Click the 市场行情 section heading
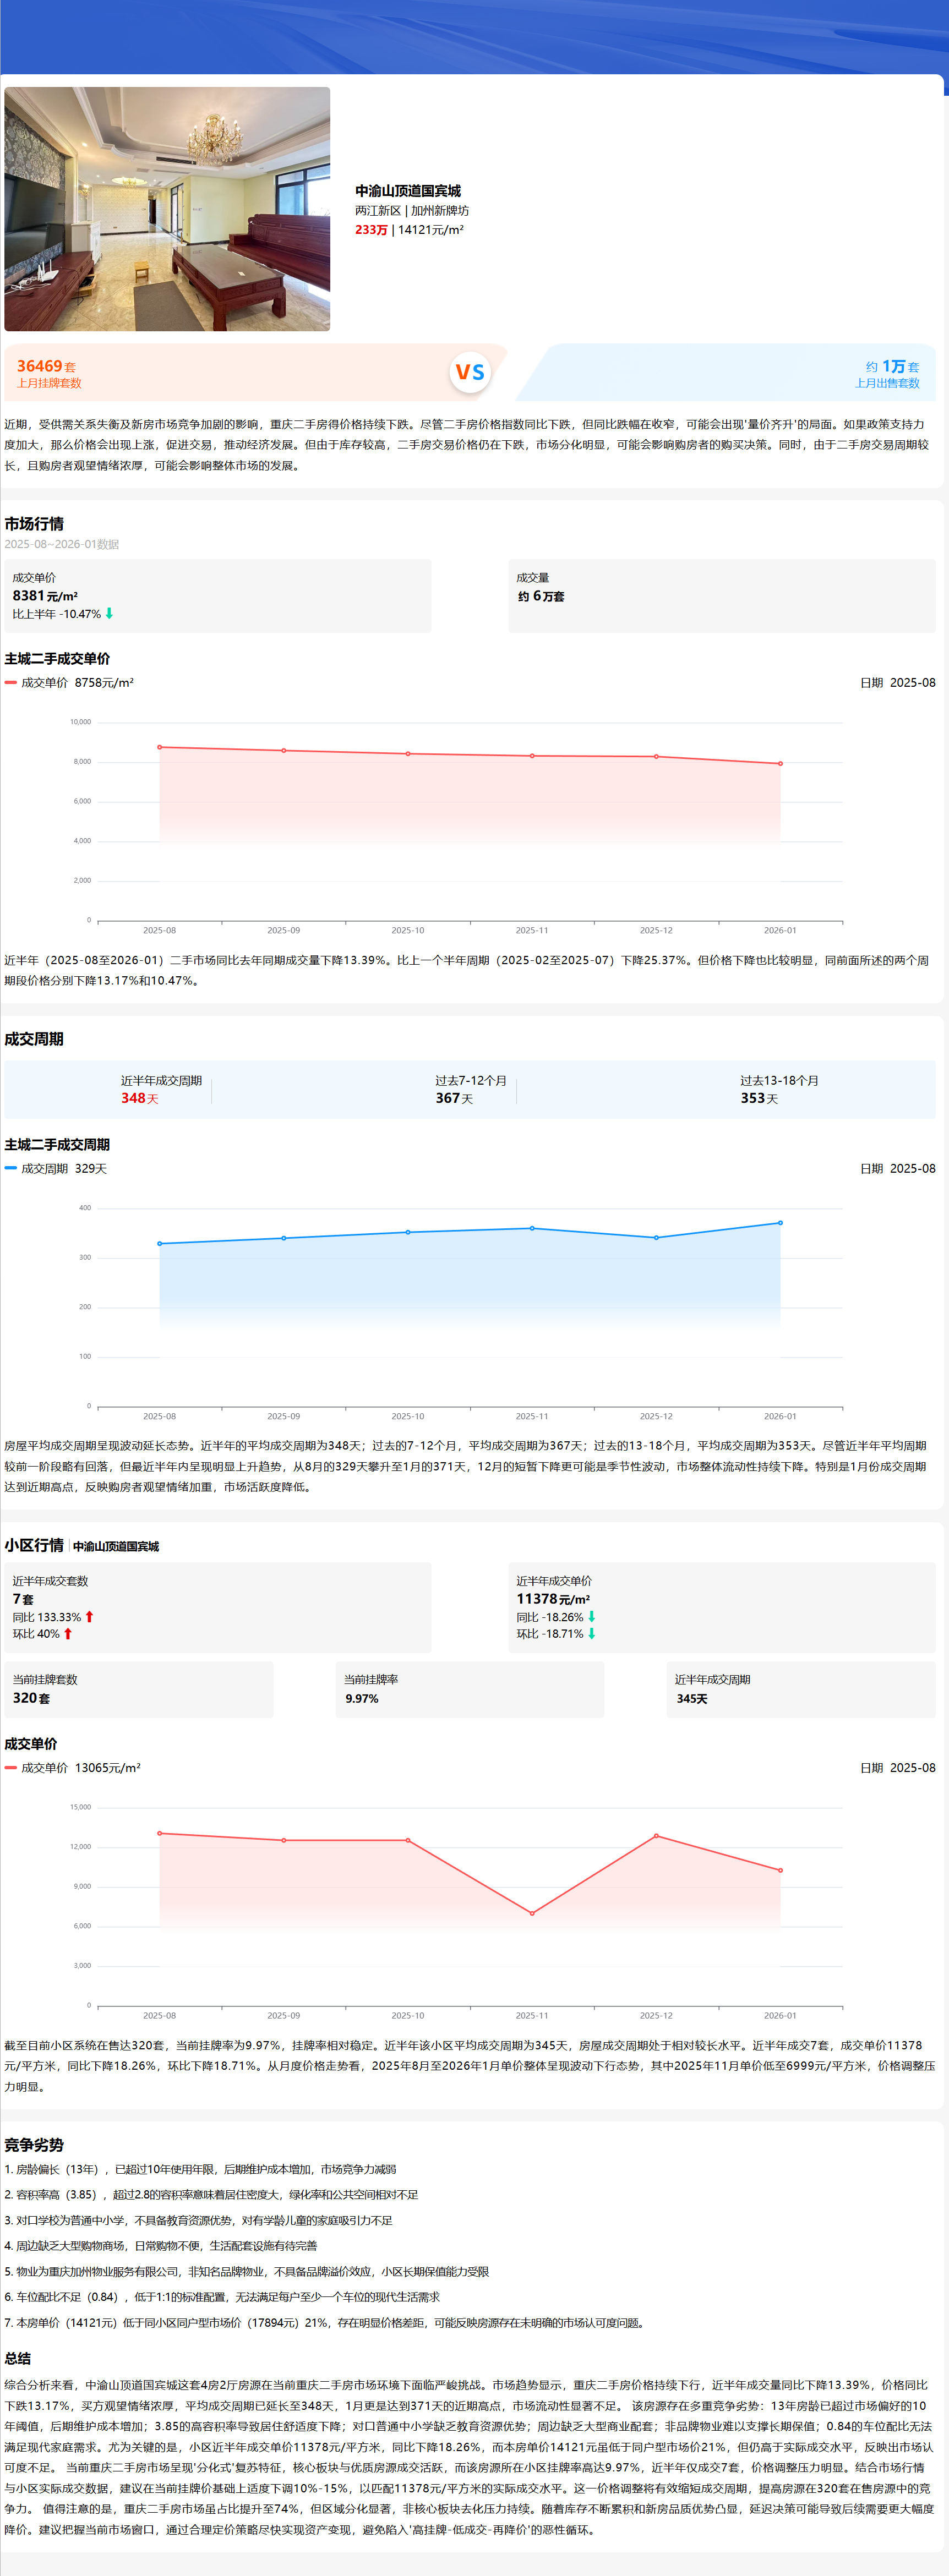The image size is (949, 2576). click(34, 524)
